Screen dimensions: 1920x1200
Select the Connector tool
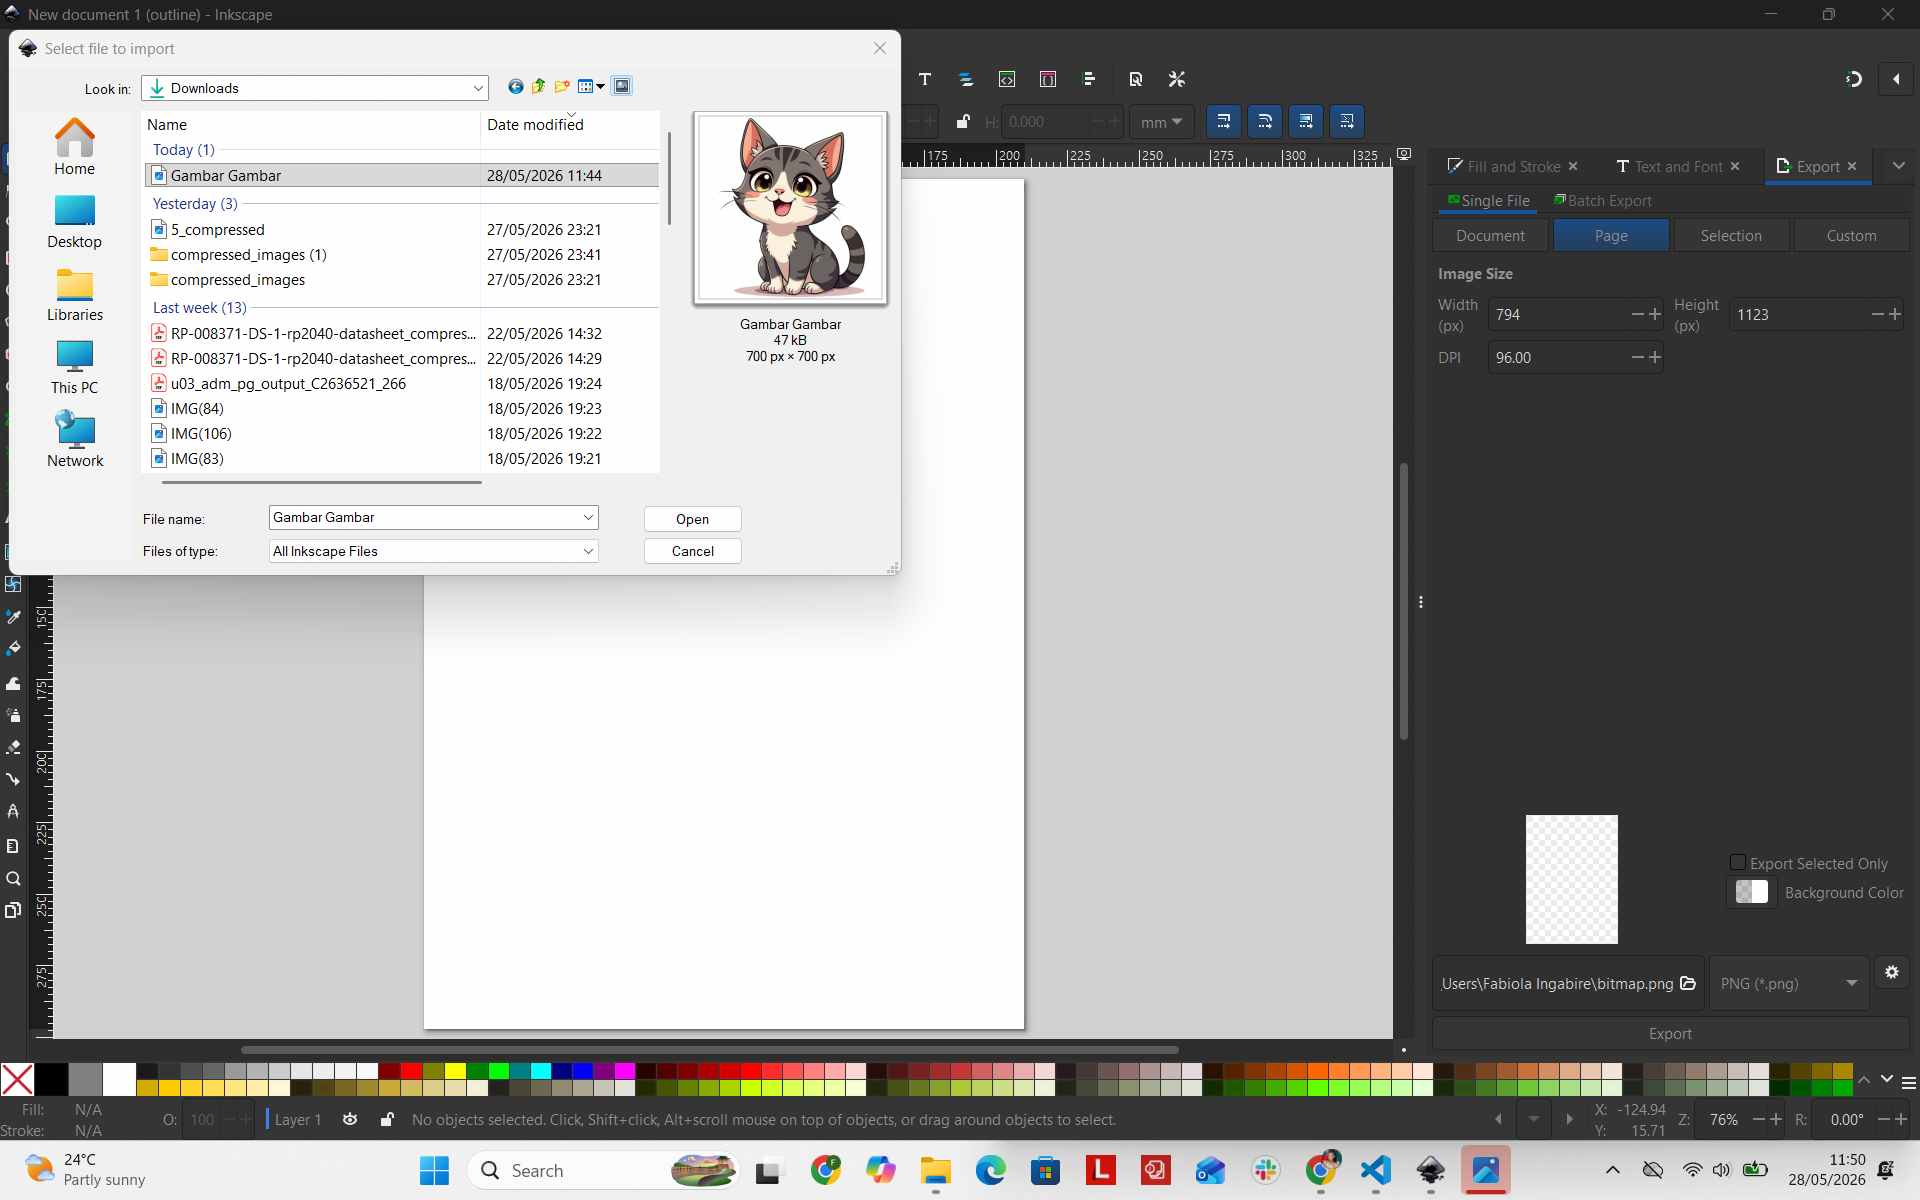point(13,779)
